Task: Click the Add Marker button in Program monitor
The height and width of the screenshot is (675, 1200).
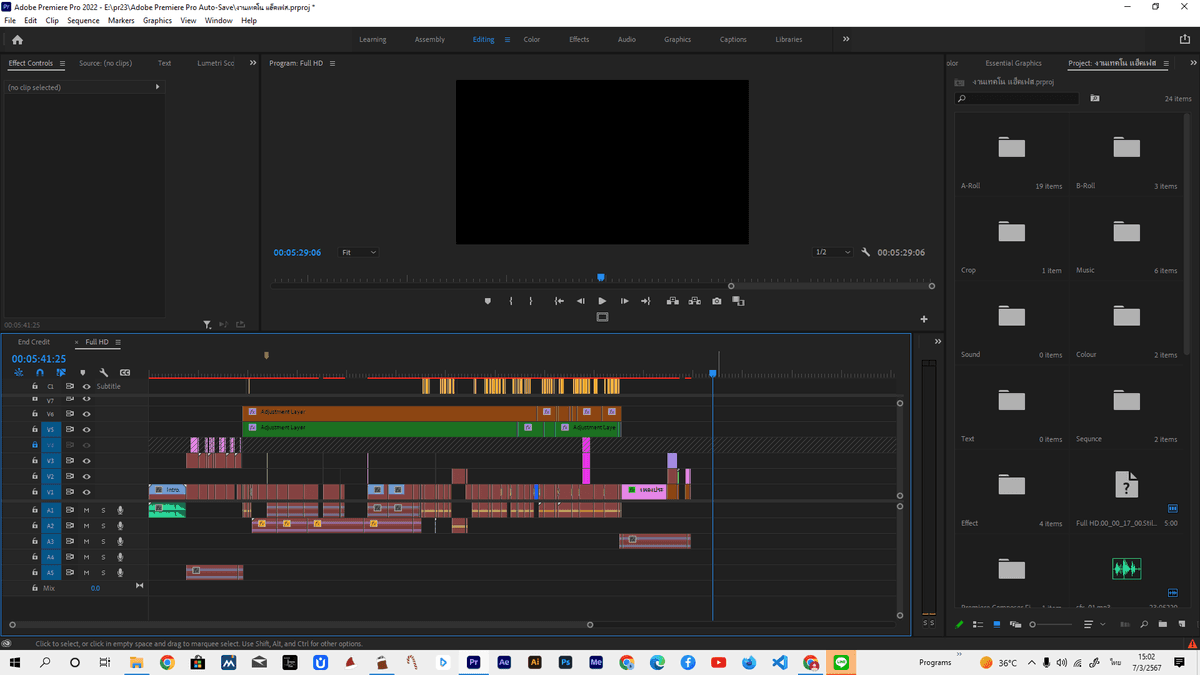Action: (x=488, y=301)
